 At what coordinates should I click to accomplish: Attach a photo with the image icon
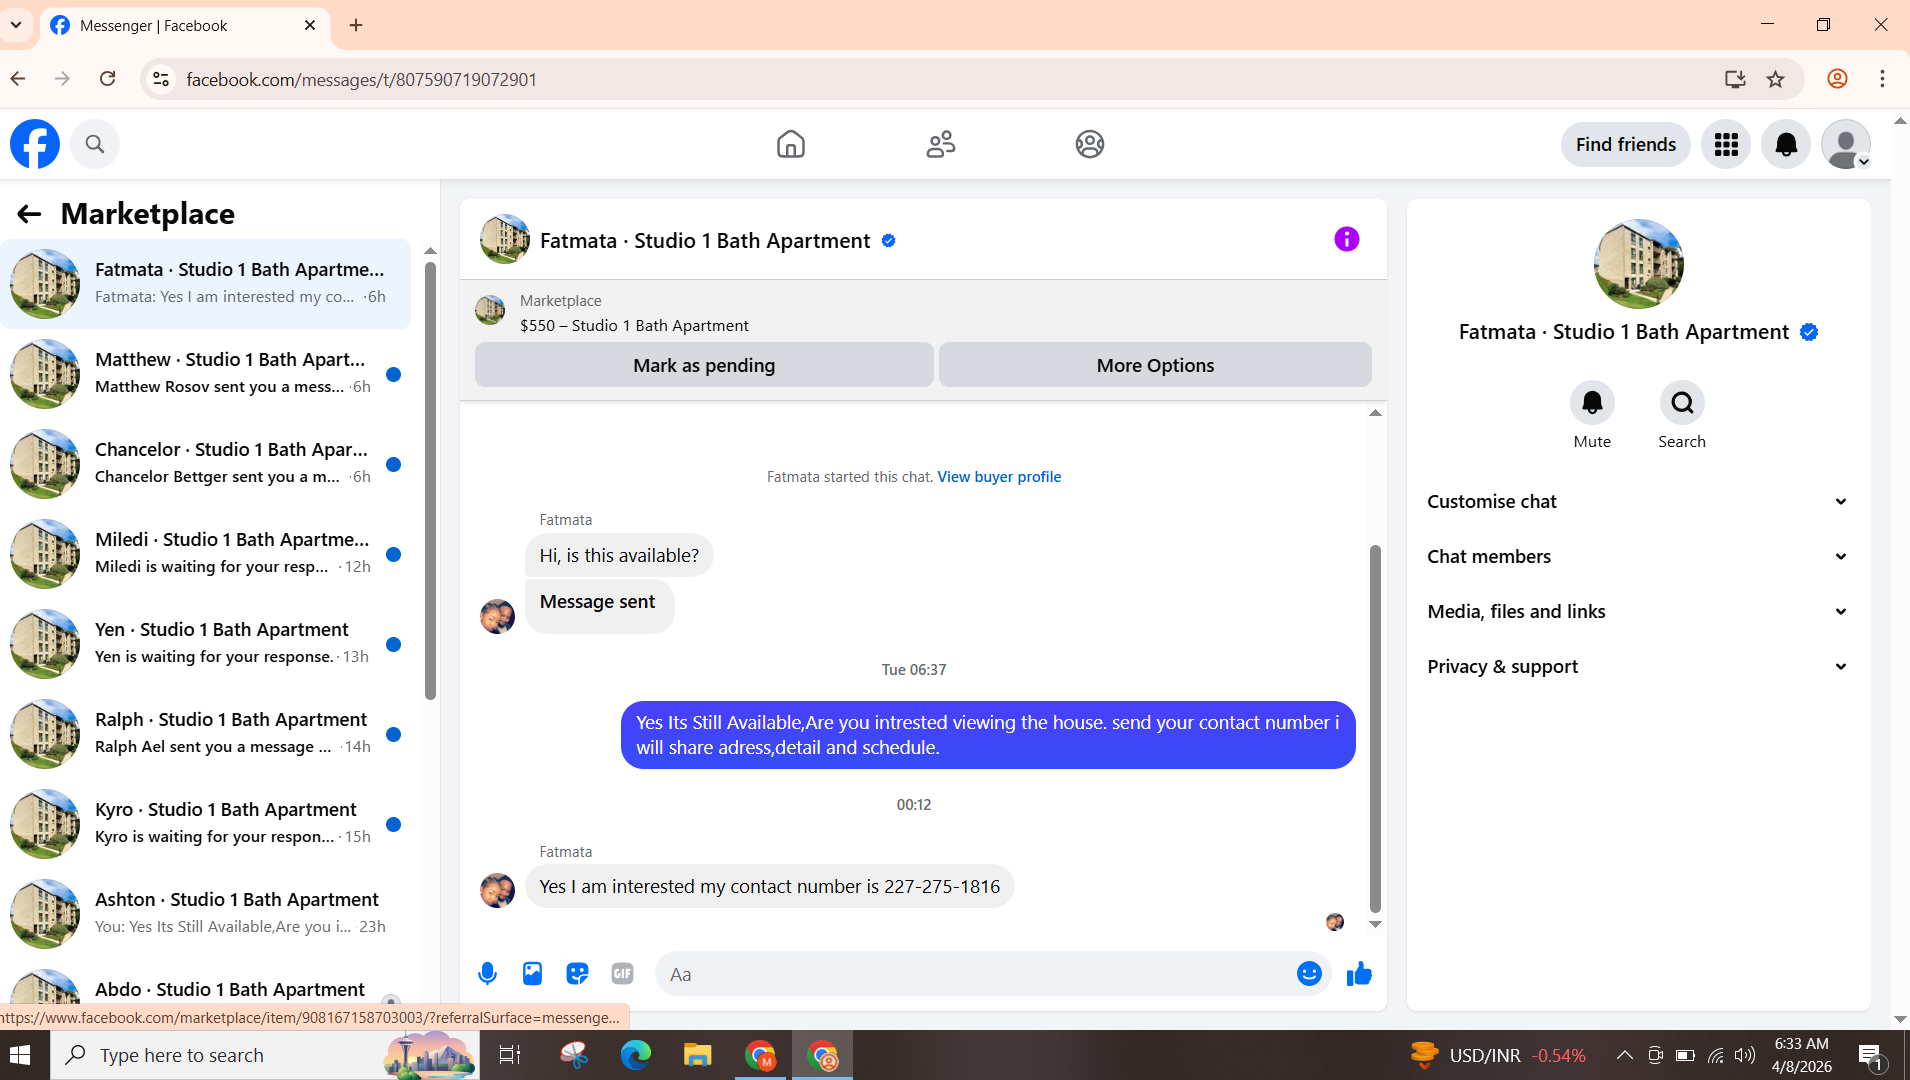click(532, 973)
